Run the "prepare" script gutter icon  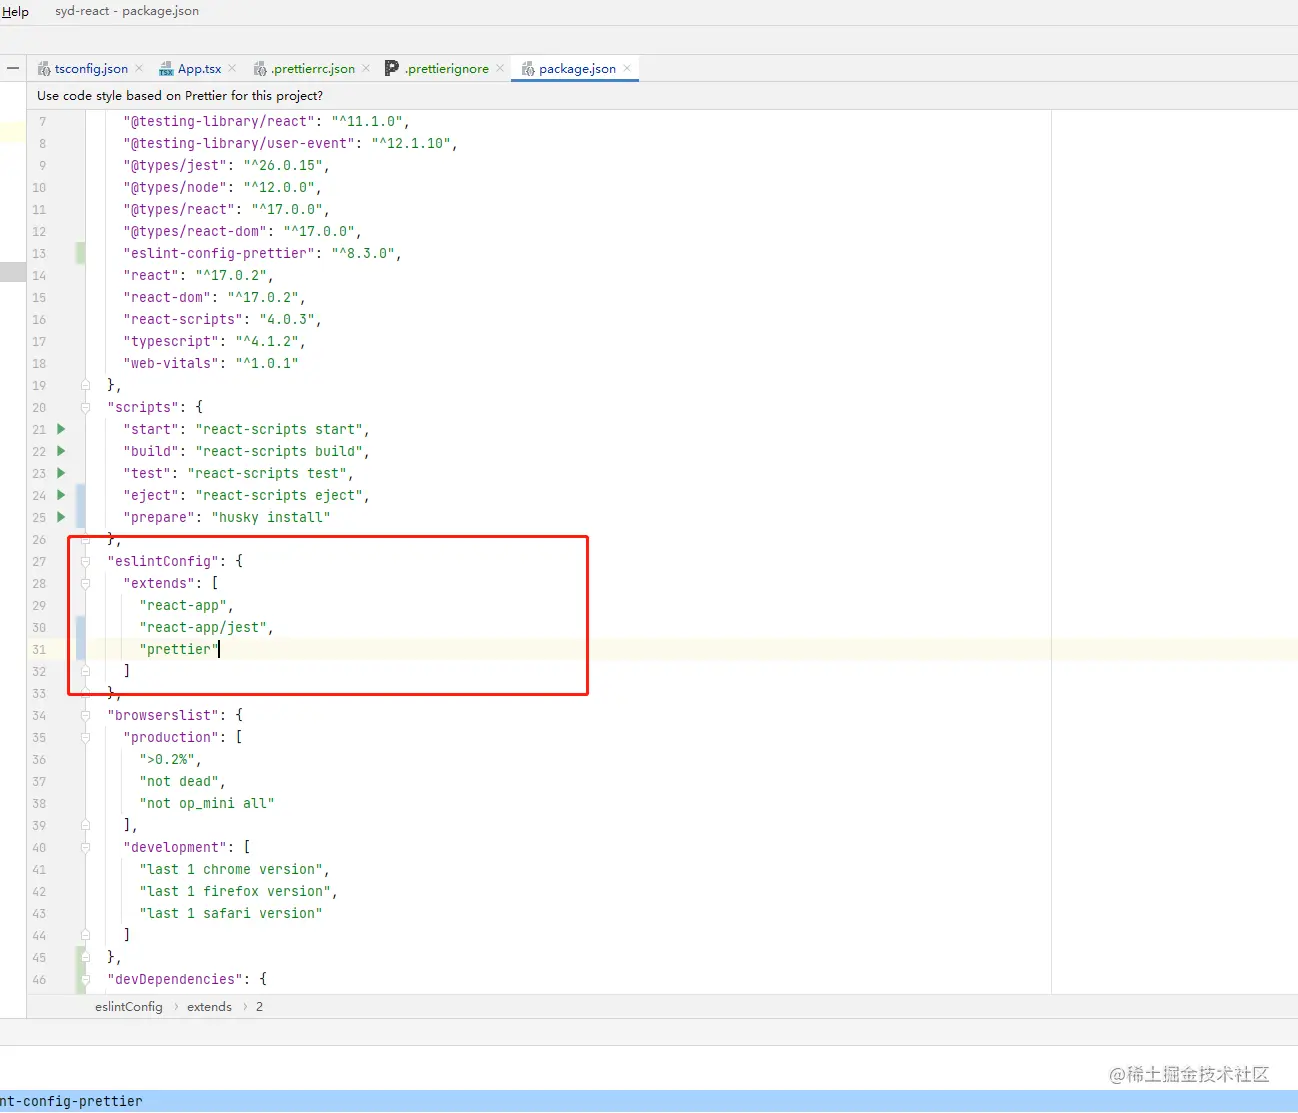(x=61, y=517)
